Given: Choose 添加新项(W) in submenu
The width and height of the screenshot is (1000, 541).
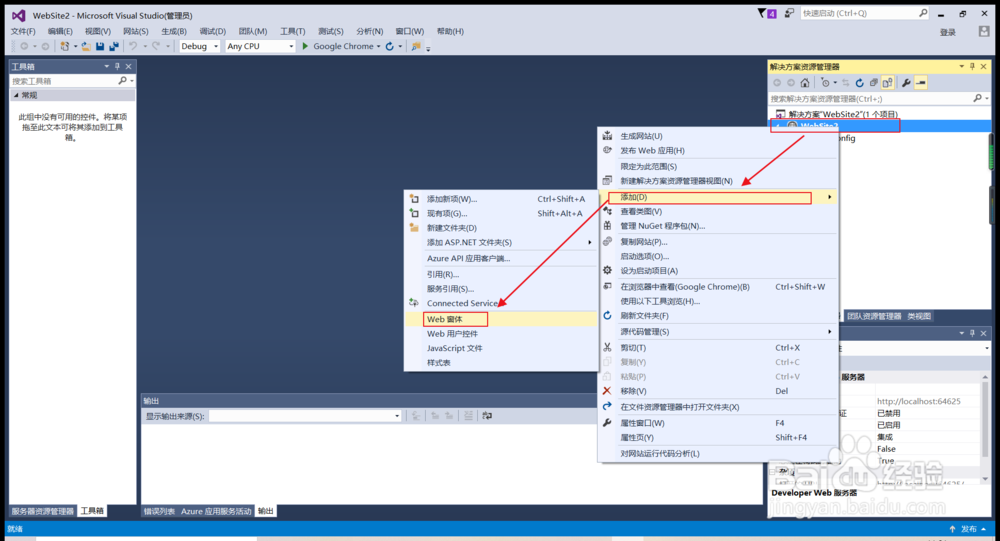Looking at the screenshot, I should click(501, 199).
